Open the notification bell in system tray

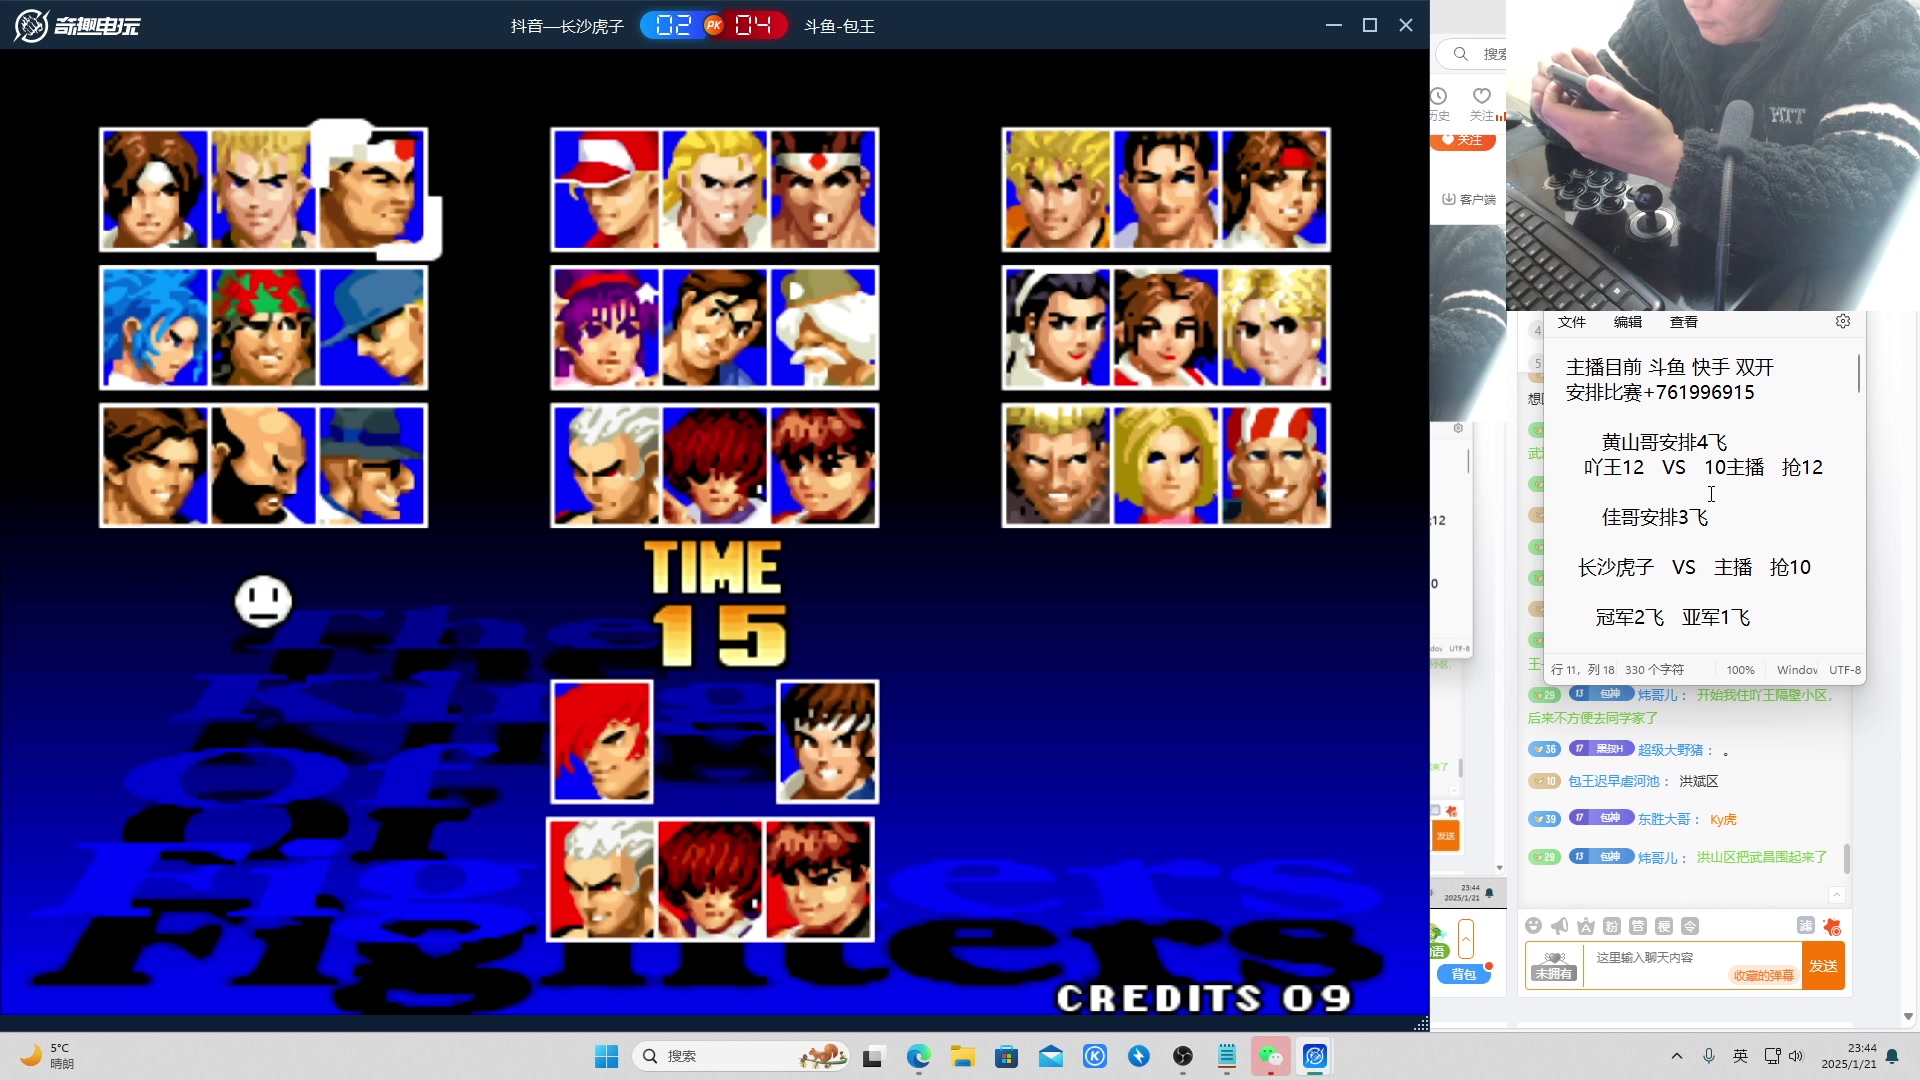[x=1892, y=1056]
